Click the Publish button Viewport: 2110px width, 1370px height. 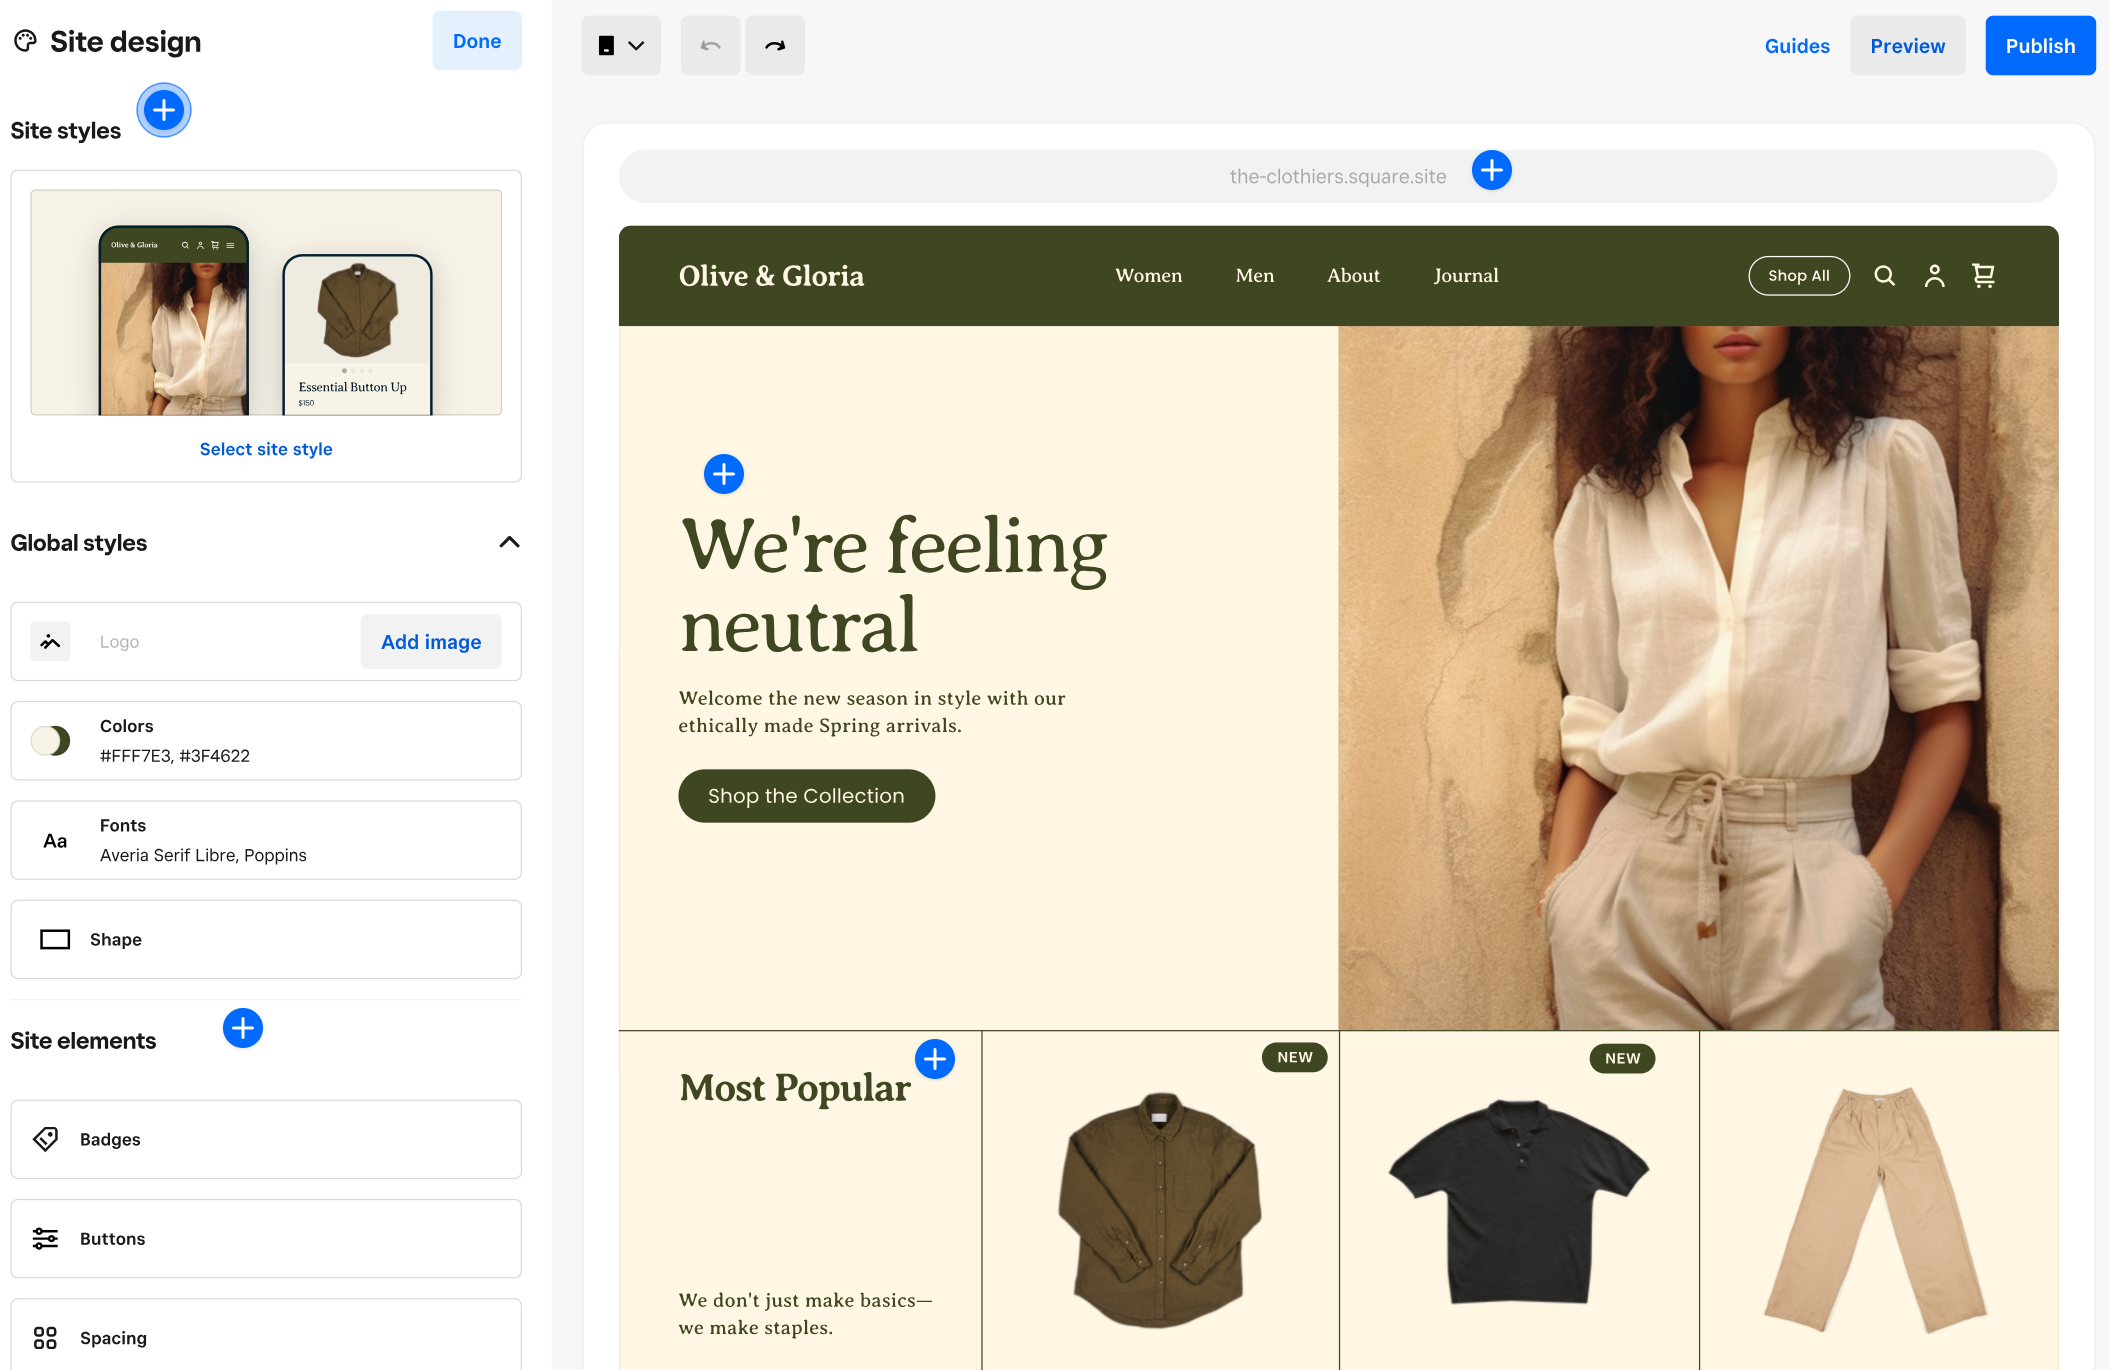2040,45
